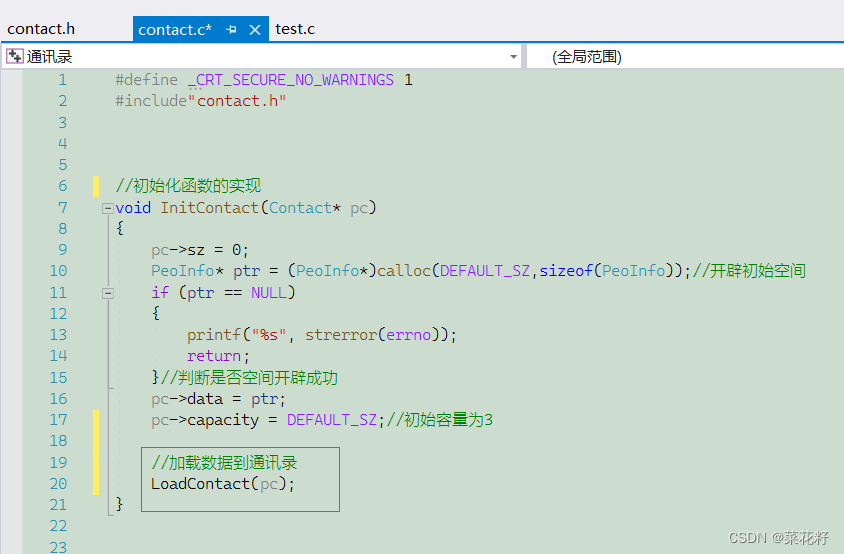Click pc->sz = 0; on line 9
844x554 pixels.
(x=200, y=250)
